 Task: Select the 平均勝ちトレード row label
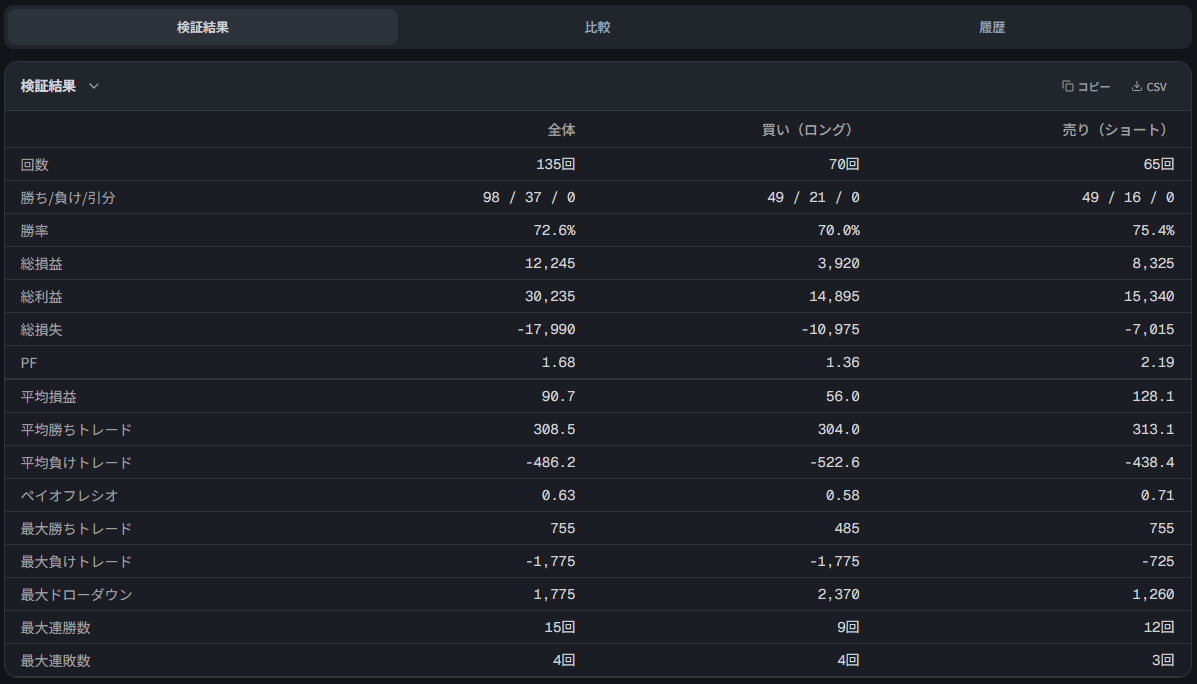click(x=76, y=430)
